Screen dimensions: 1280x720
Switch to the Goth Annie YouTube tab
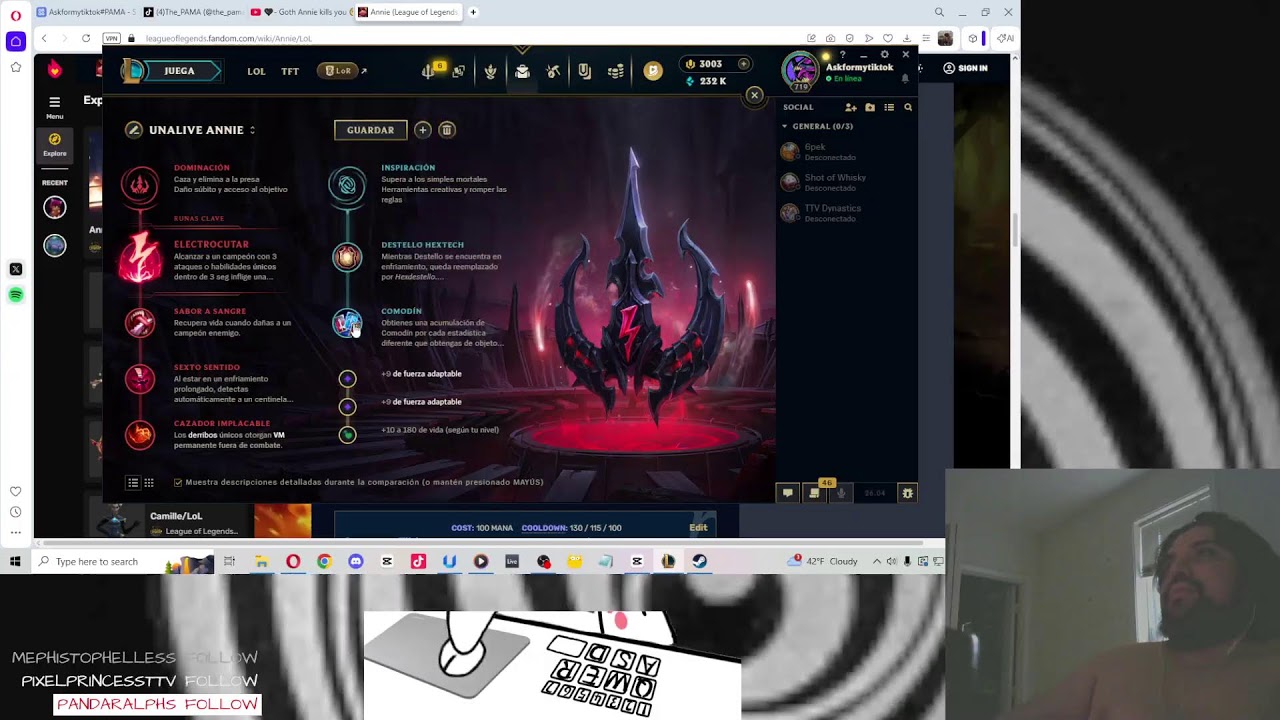click(300, 12)
